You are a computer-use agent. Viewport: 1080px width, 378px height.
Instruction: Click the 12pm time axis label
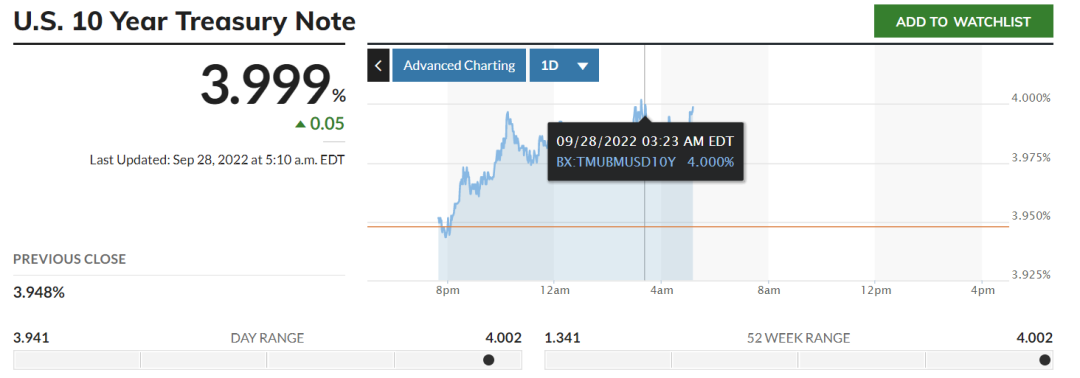[875, 290]
